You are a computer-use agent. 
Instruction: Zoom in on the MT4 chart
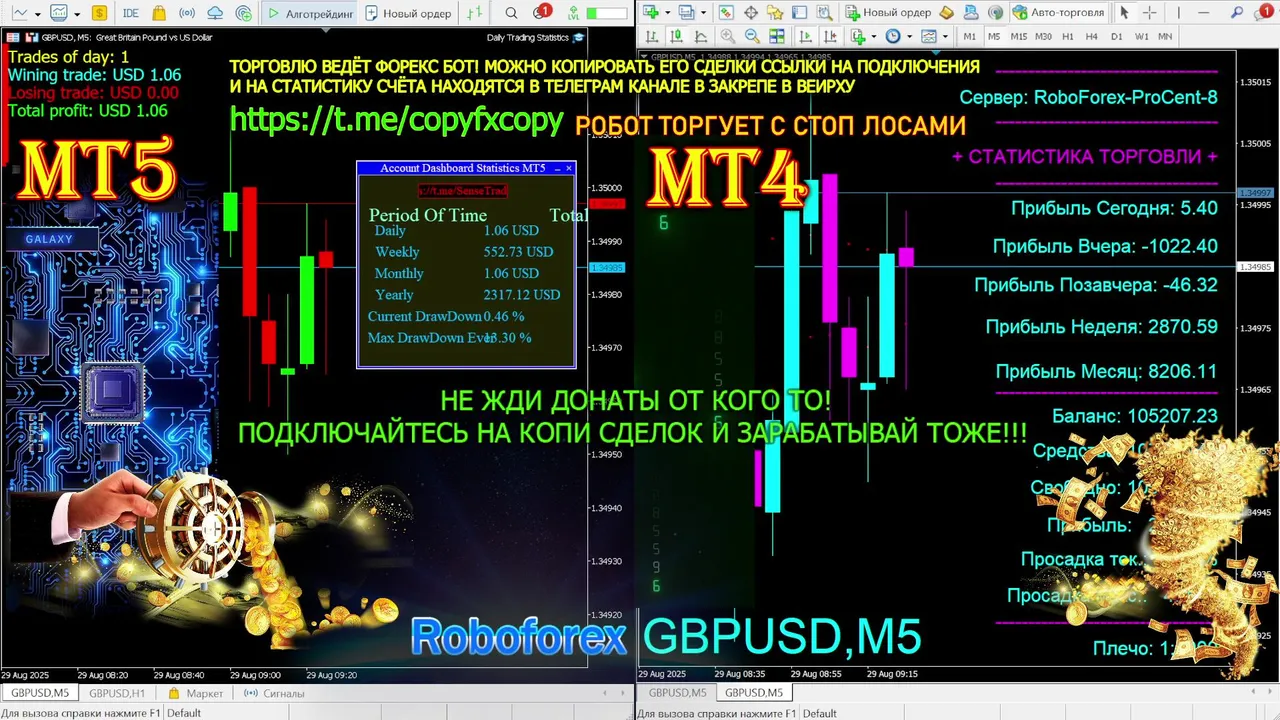728,36
